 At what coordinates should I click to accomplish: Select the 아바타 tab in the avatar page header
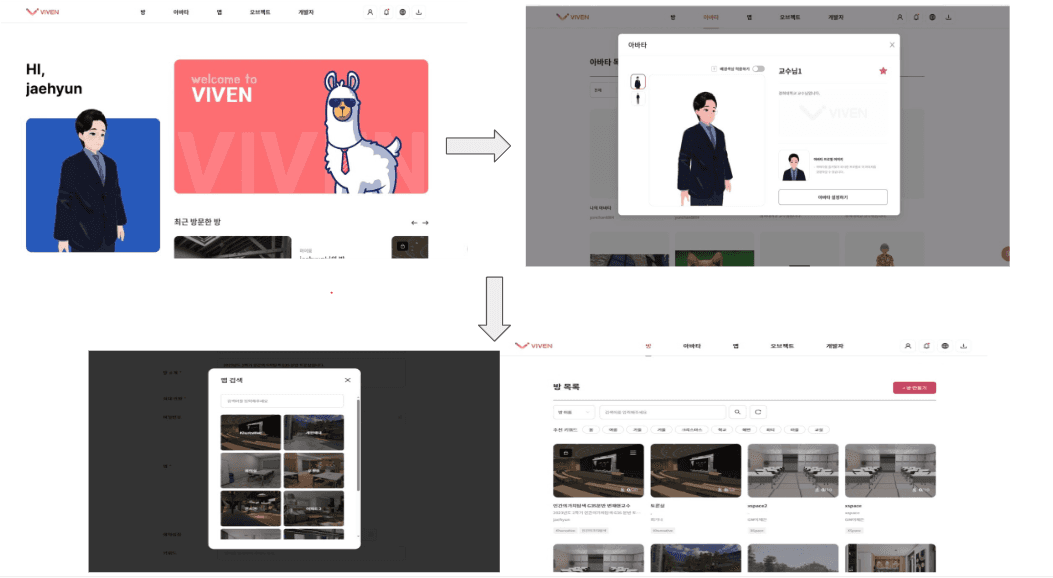(x=711, y=17)
